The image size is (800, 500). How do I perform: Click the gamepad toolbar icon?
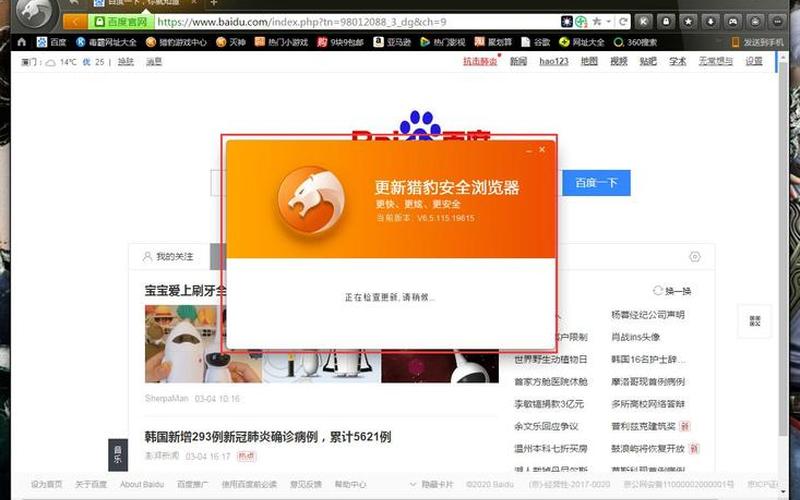733,21
